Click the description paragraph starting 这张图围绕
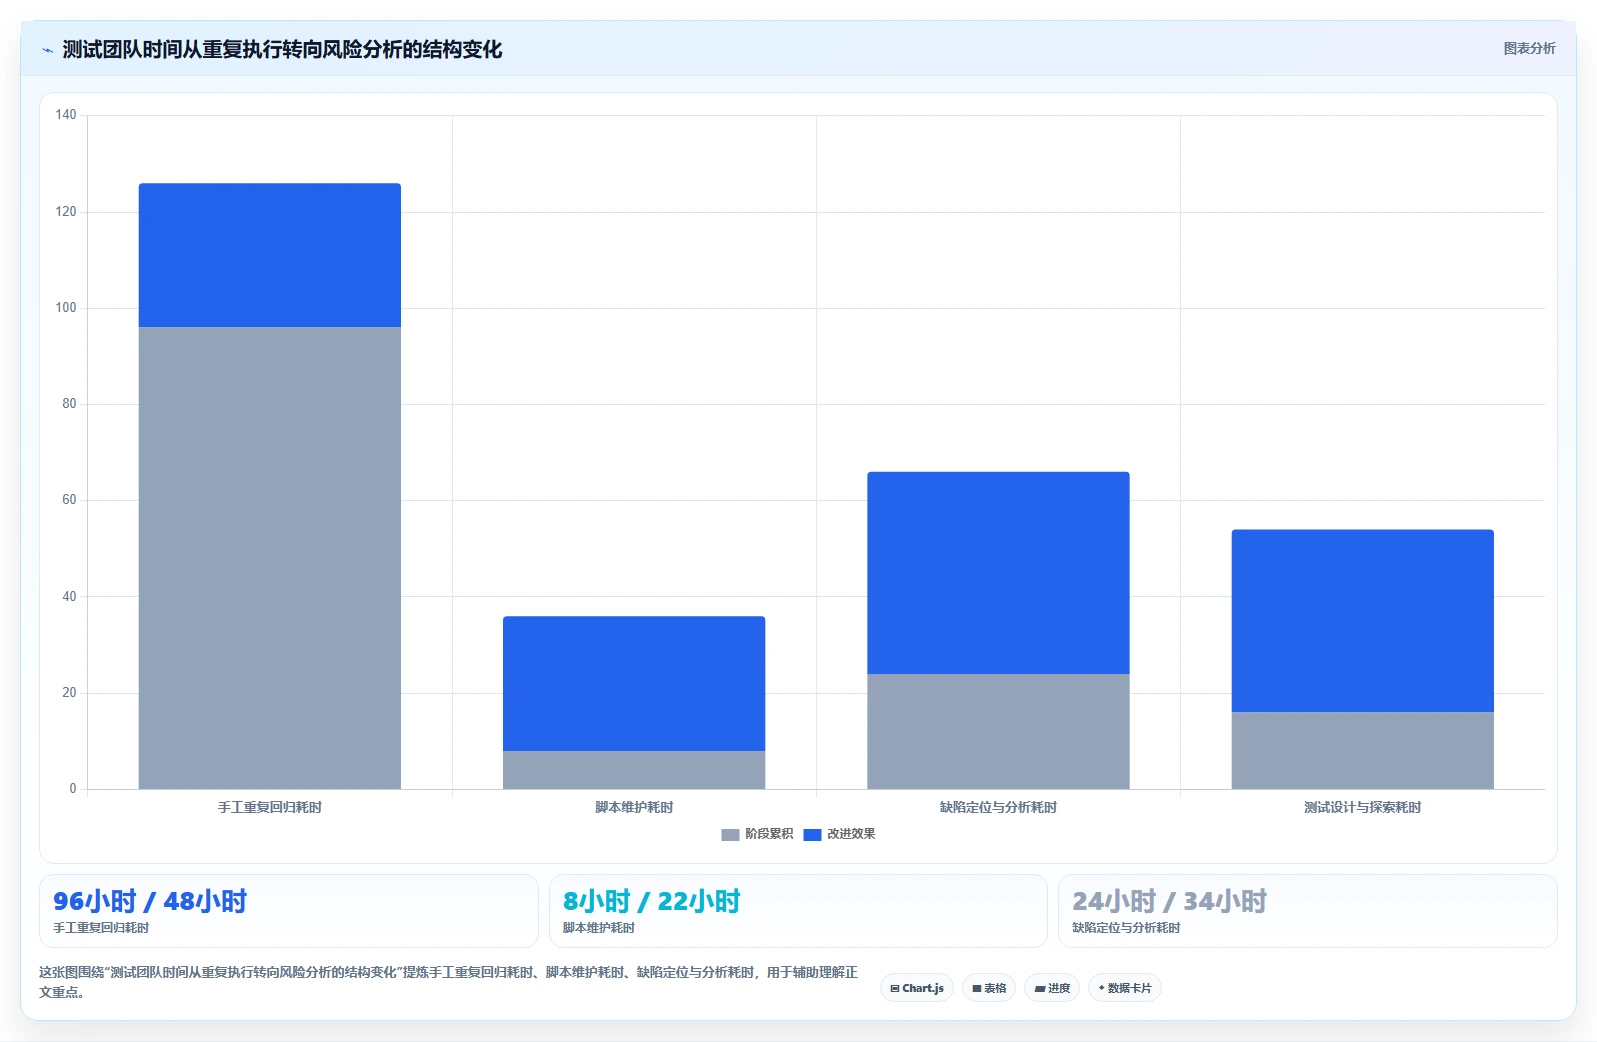 448,982
